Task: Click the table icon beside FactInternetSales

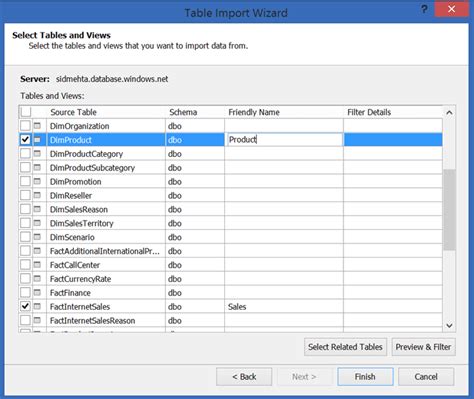Action: [x=37, y=306]
